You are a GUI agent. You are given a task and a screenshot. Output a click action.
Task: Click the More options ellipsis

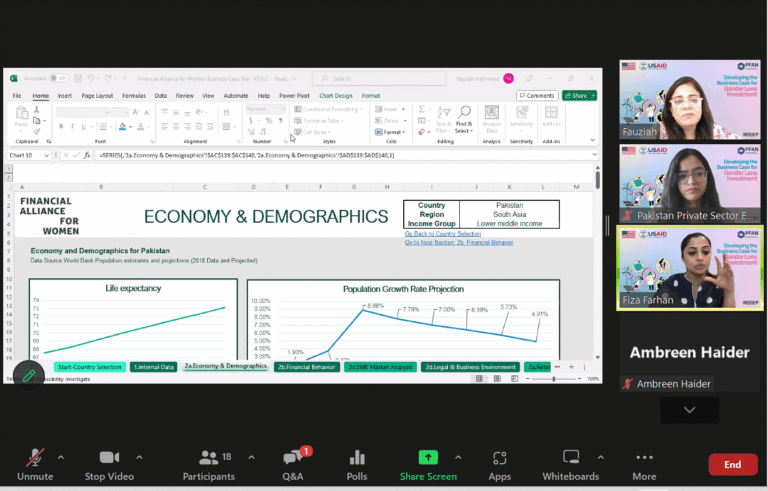pos(644,458)
